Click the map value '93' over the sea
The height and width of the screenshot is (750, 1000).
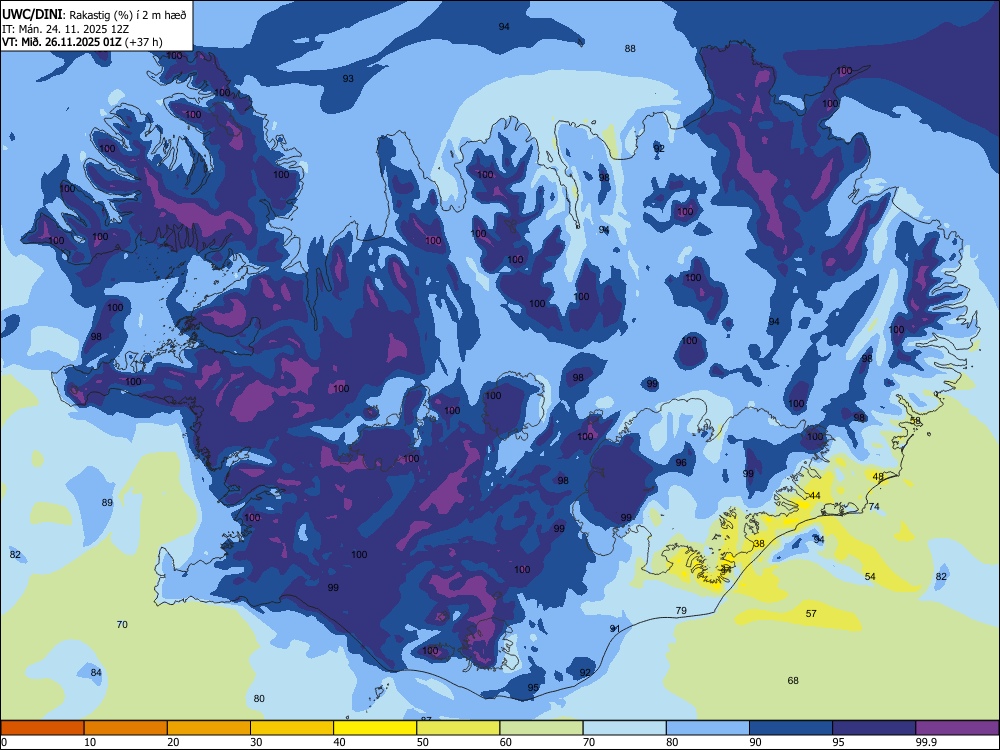pyautogui.click(x=348, y=78)
